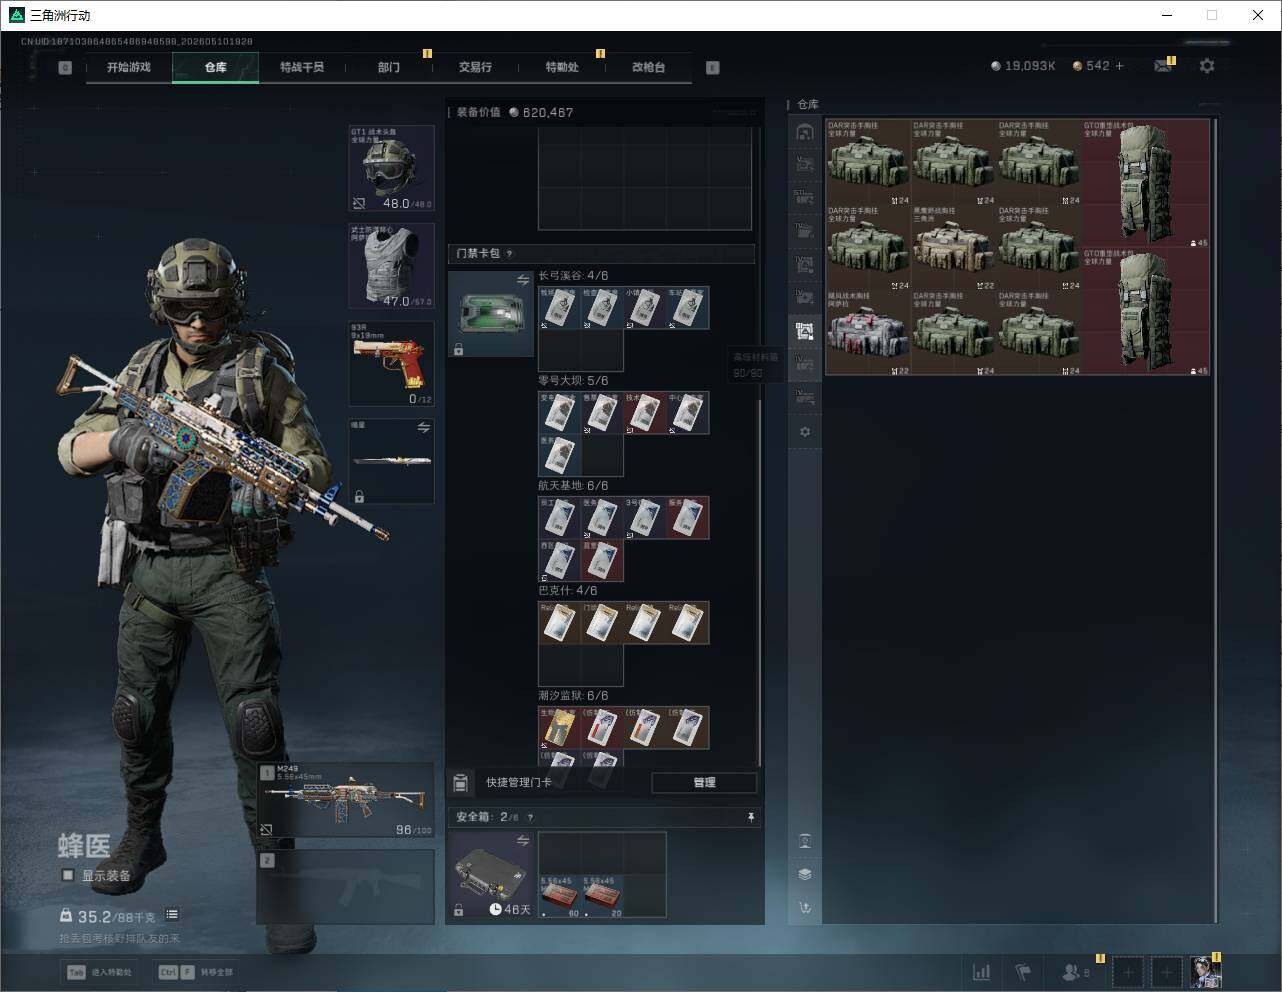
Task: Switch to the 开始游戏 tab
Action: [129, 67]
